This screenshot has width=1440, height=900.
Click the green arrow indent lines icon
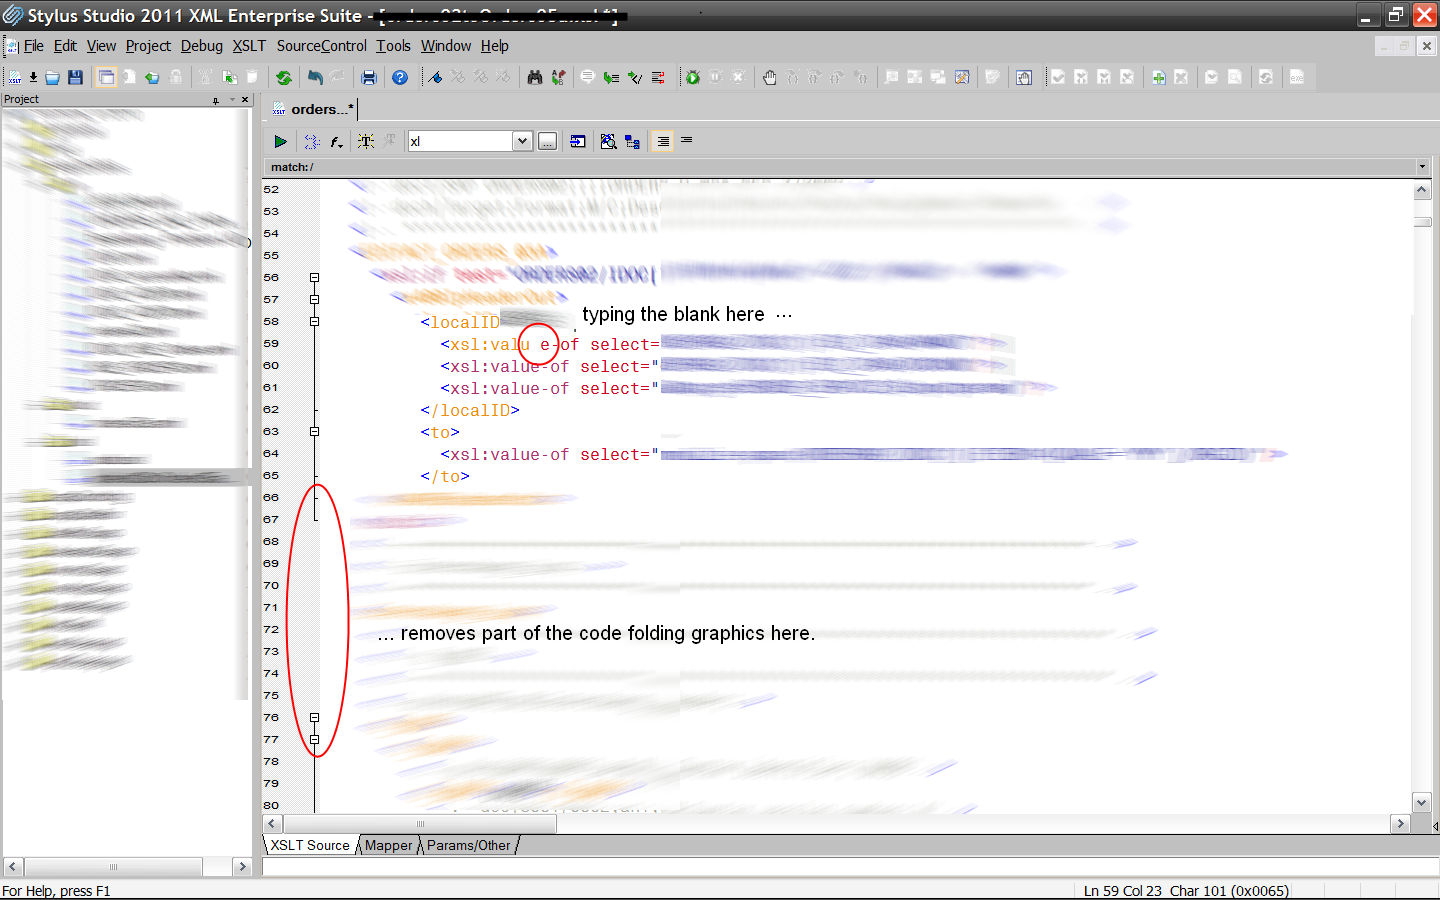point(611,77)
